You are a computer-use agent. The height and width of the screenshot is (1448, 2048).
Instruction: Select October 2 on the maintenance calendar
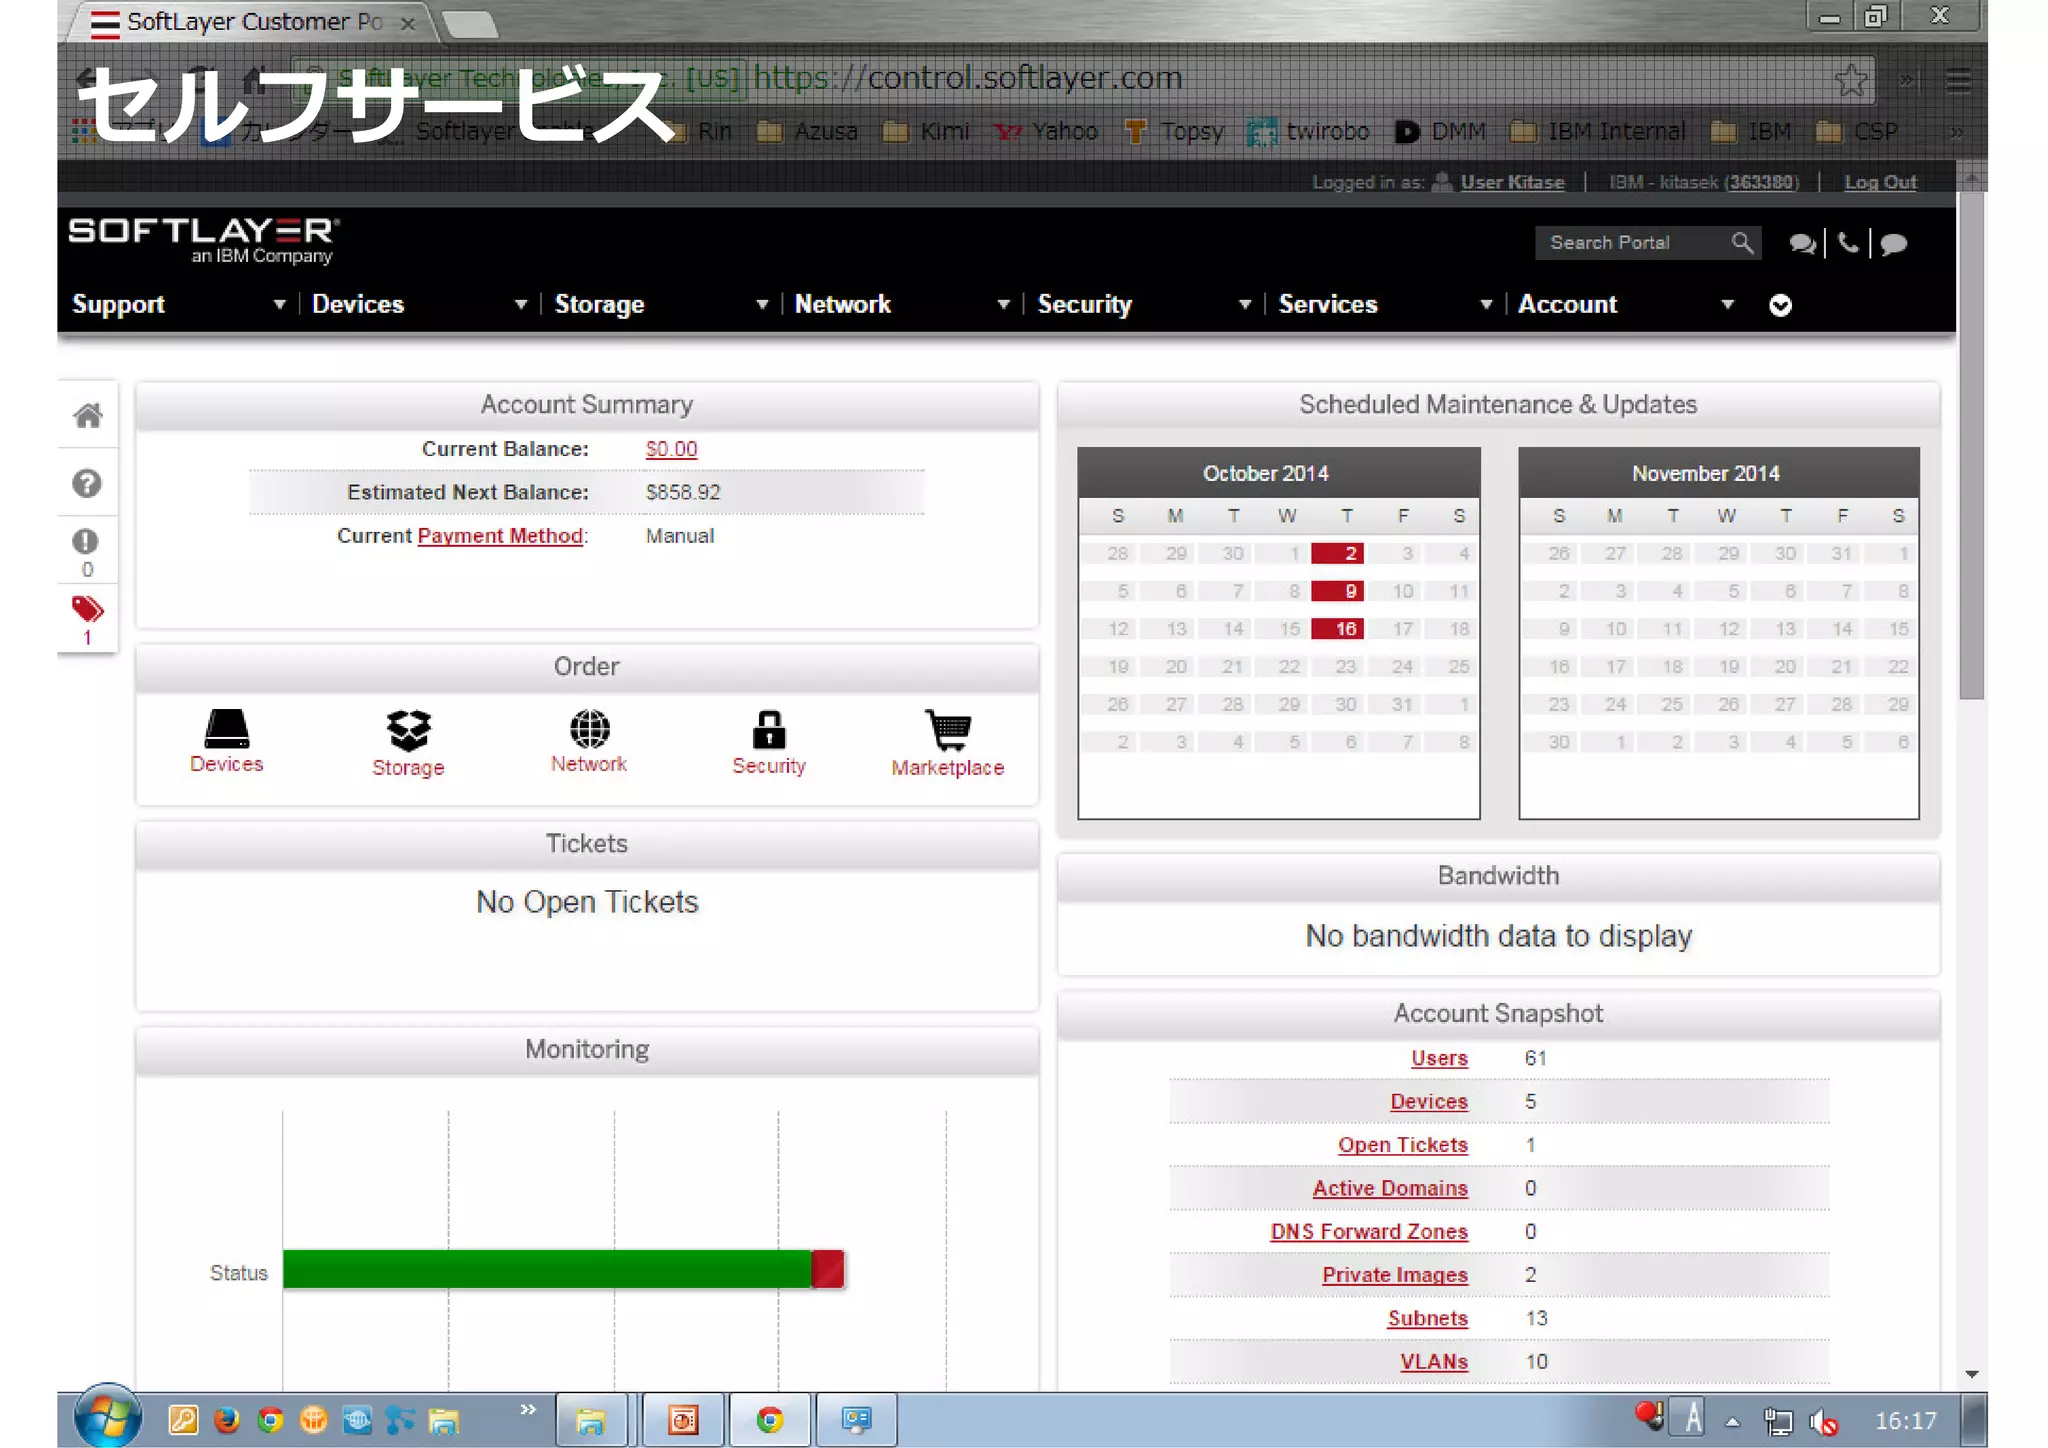pos(1338,553)
